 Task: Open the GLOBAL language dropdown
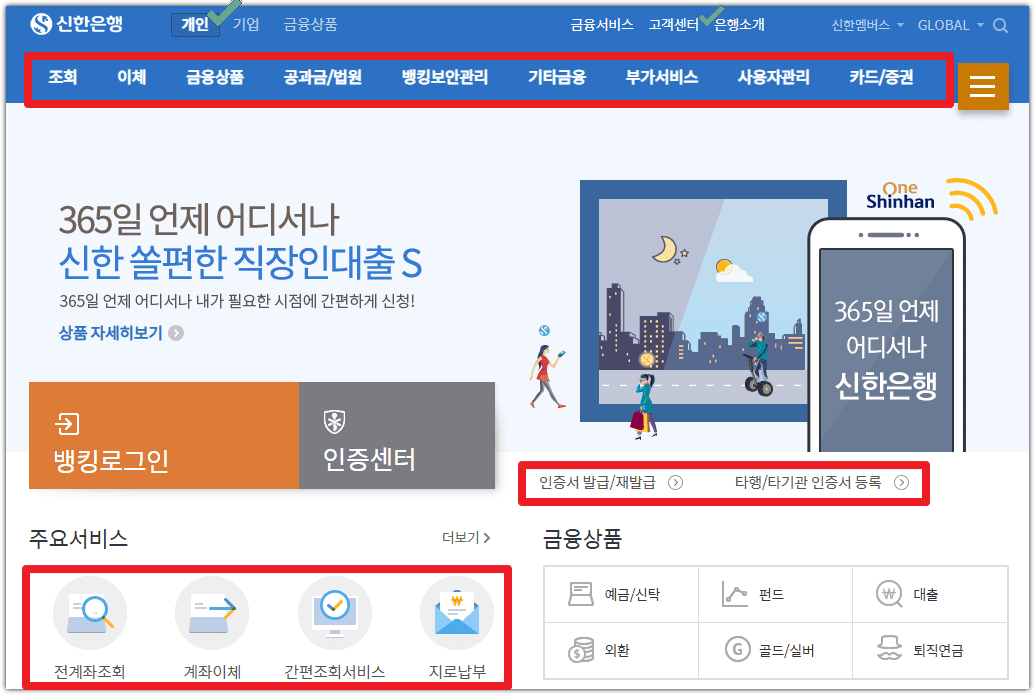click(x=946, y=25)
